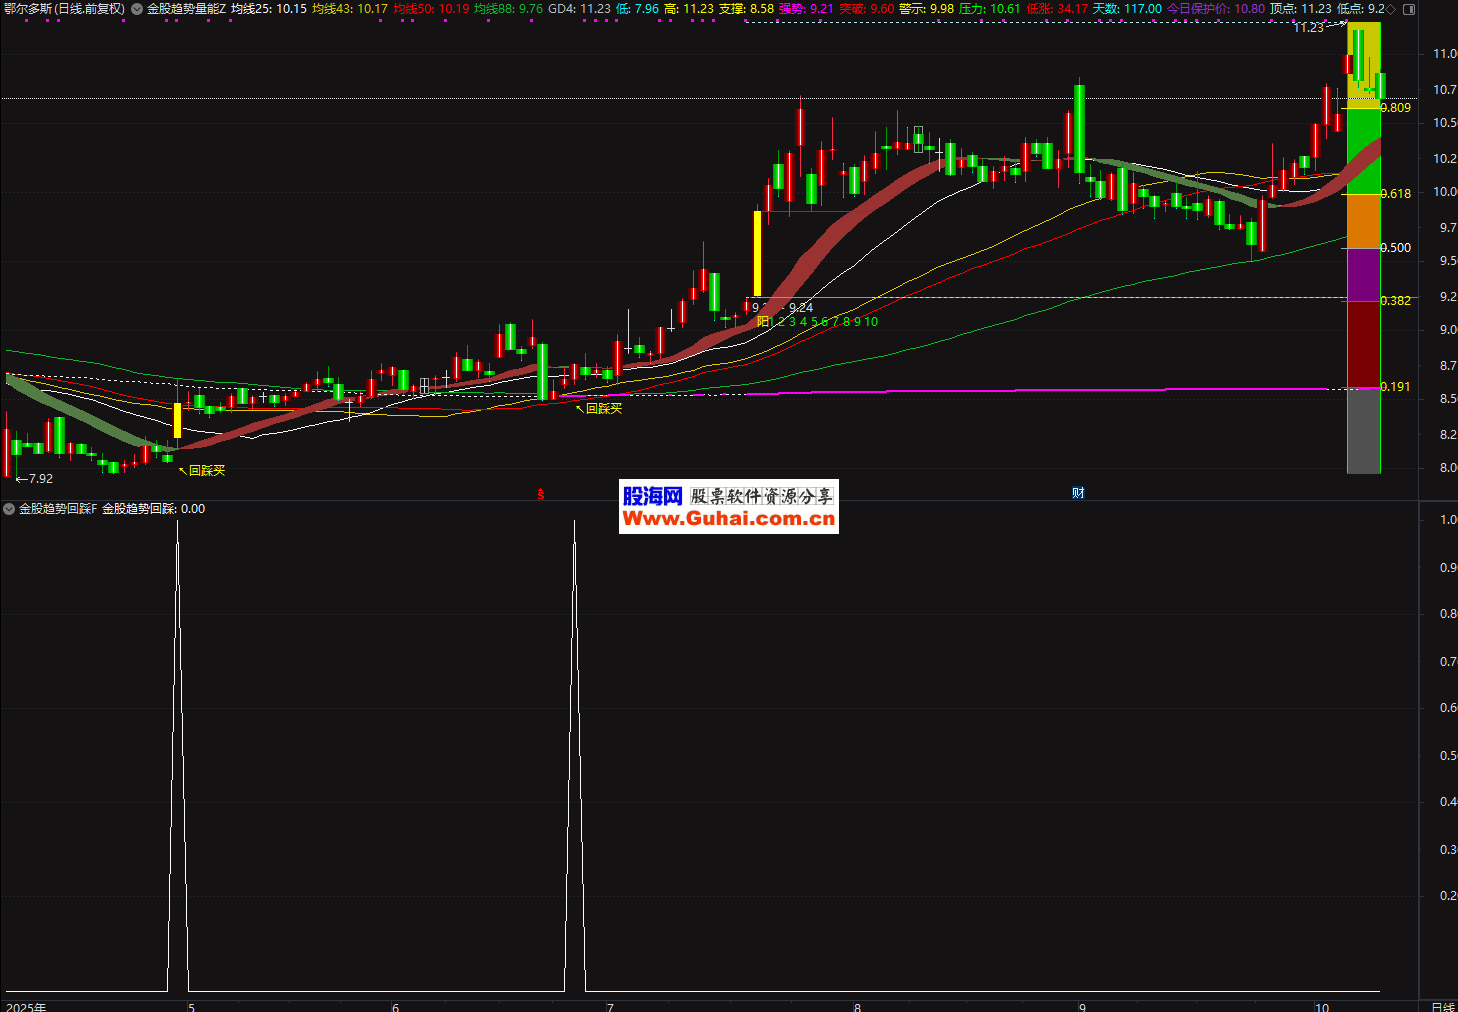Open the Www.Guhai.com.cn watermark link
The image size is (1458, 1012).
(x=728, y=519)
